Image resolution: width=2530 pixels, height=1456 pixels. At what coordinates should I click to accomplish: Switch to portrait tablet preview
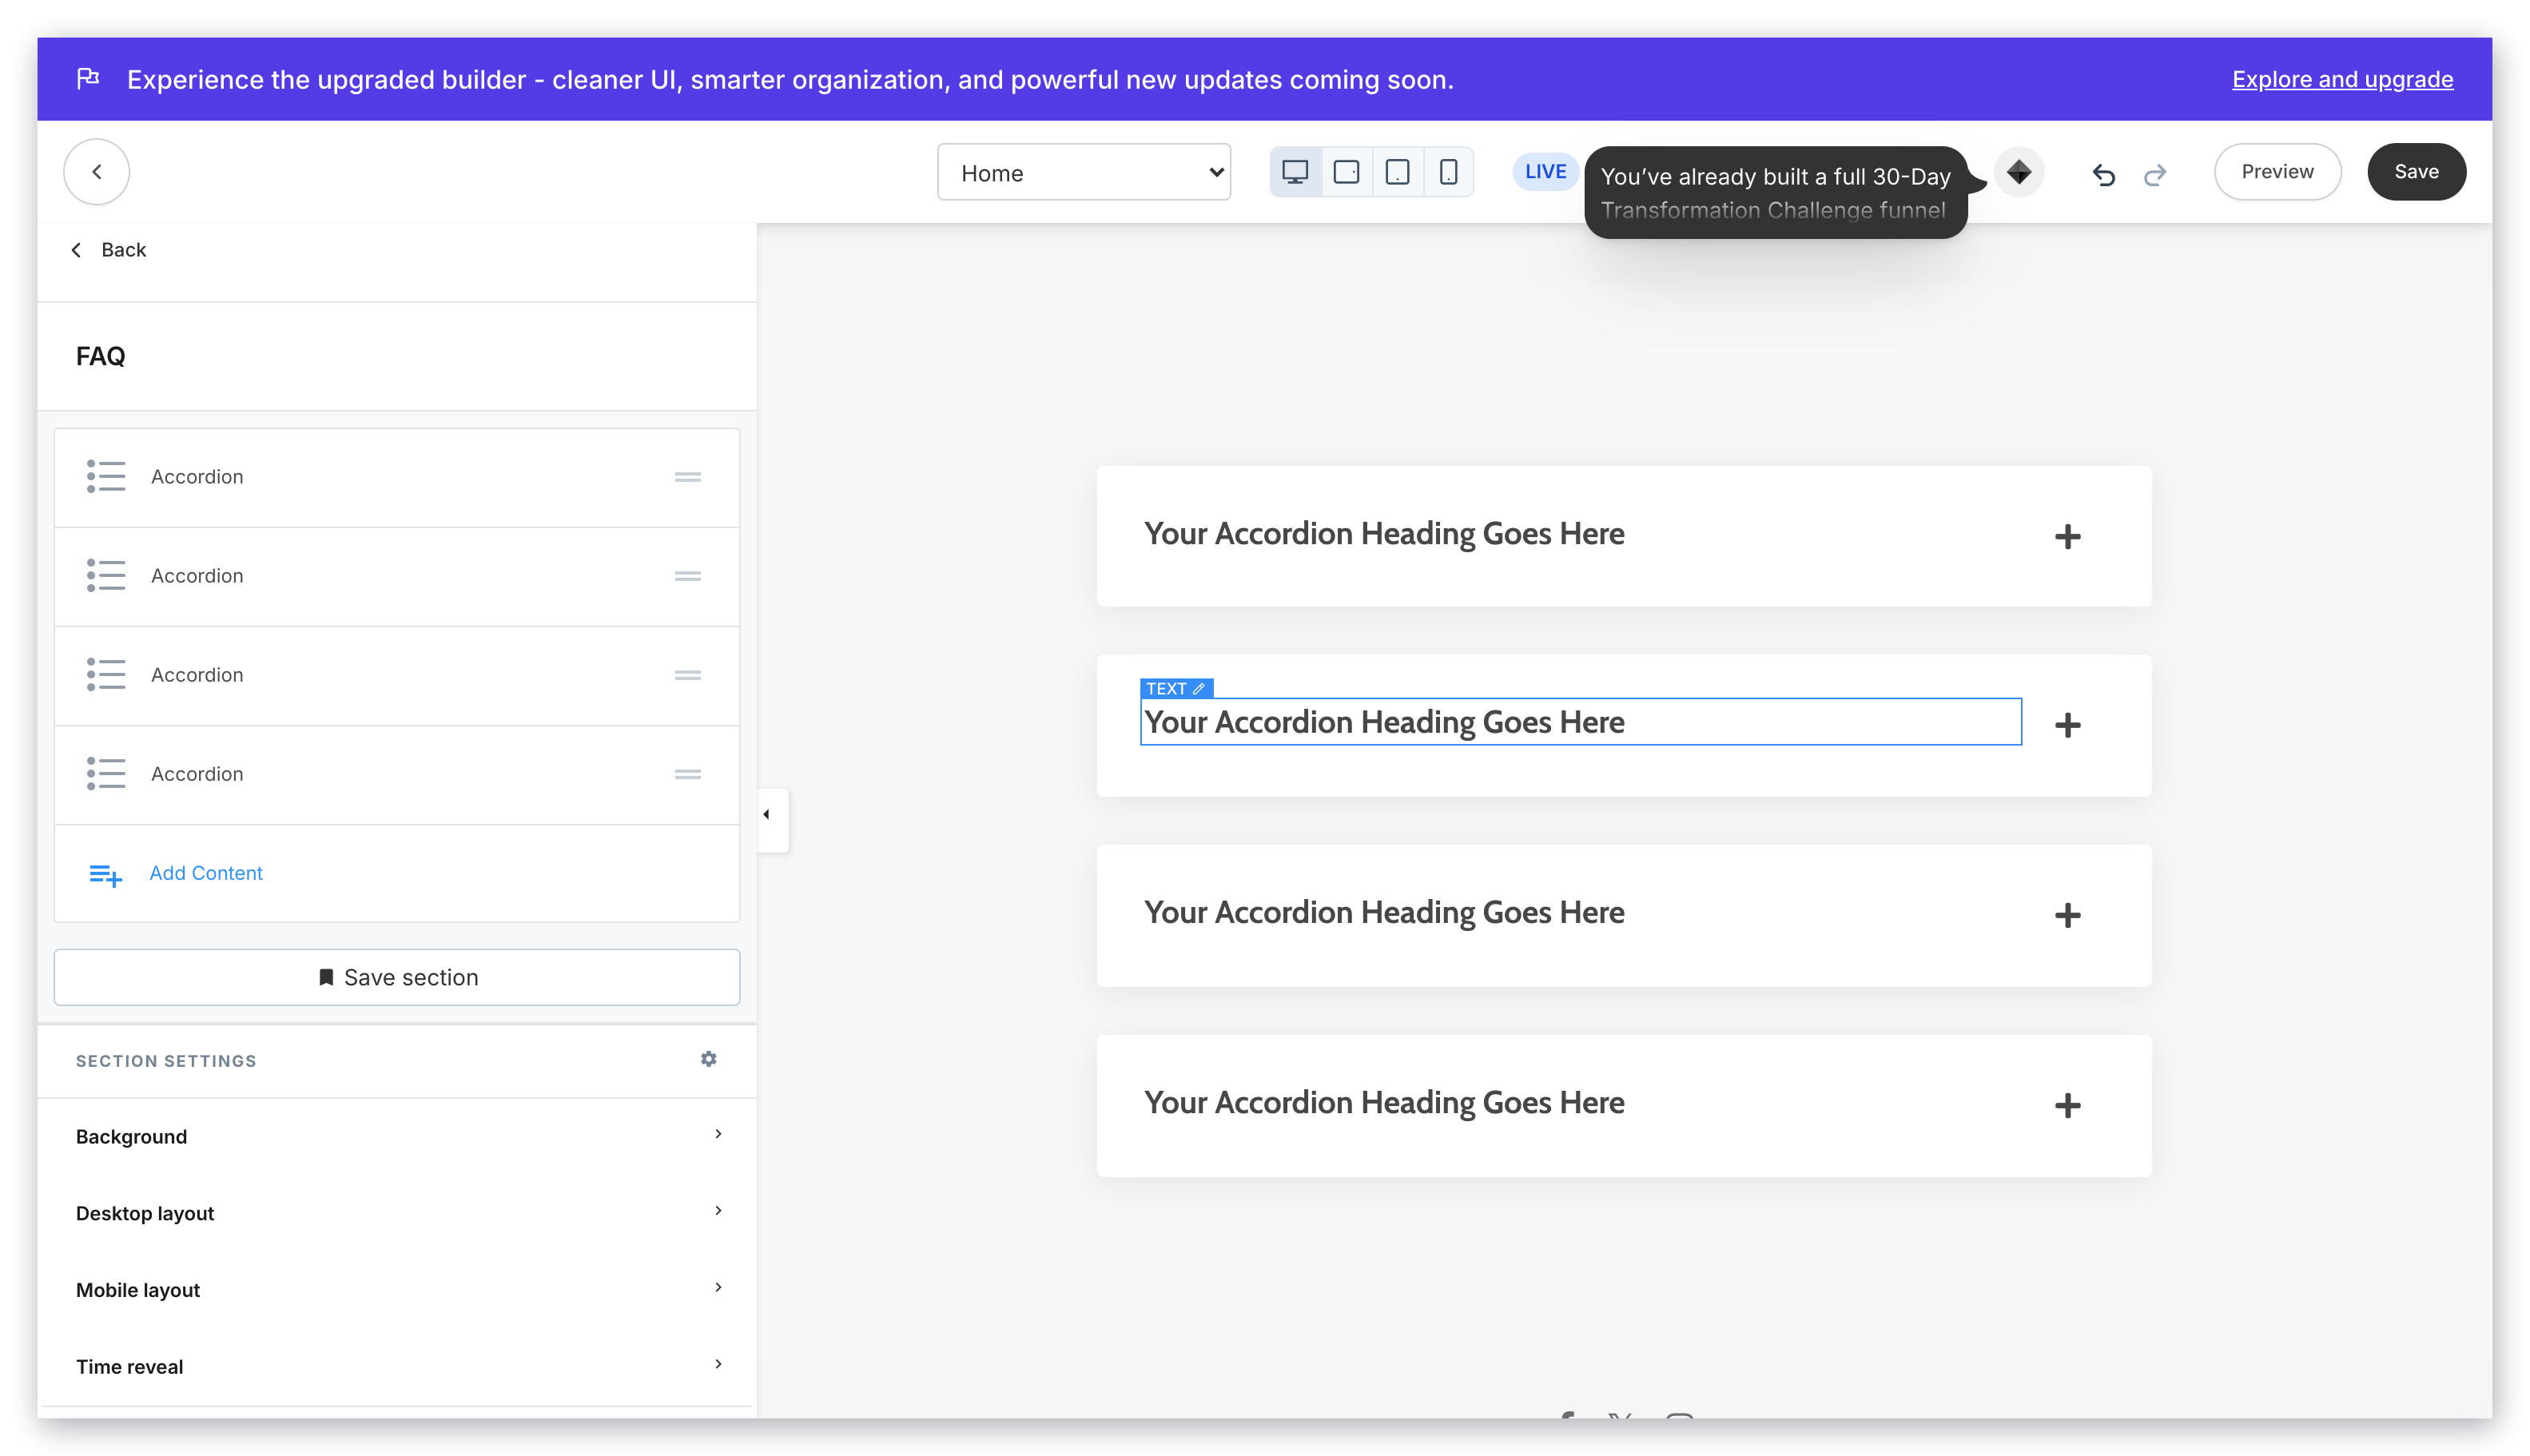[x=1397, y=172]
